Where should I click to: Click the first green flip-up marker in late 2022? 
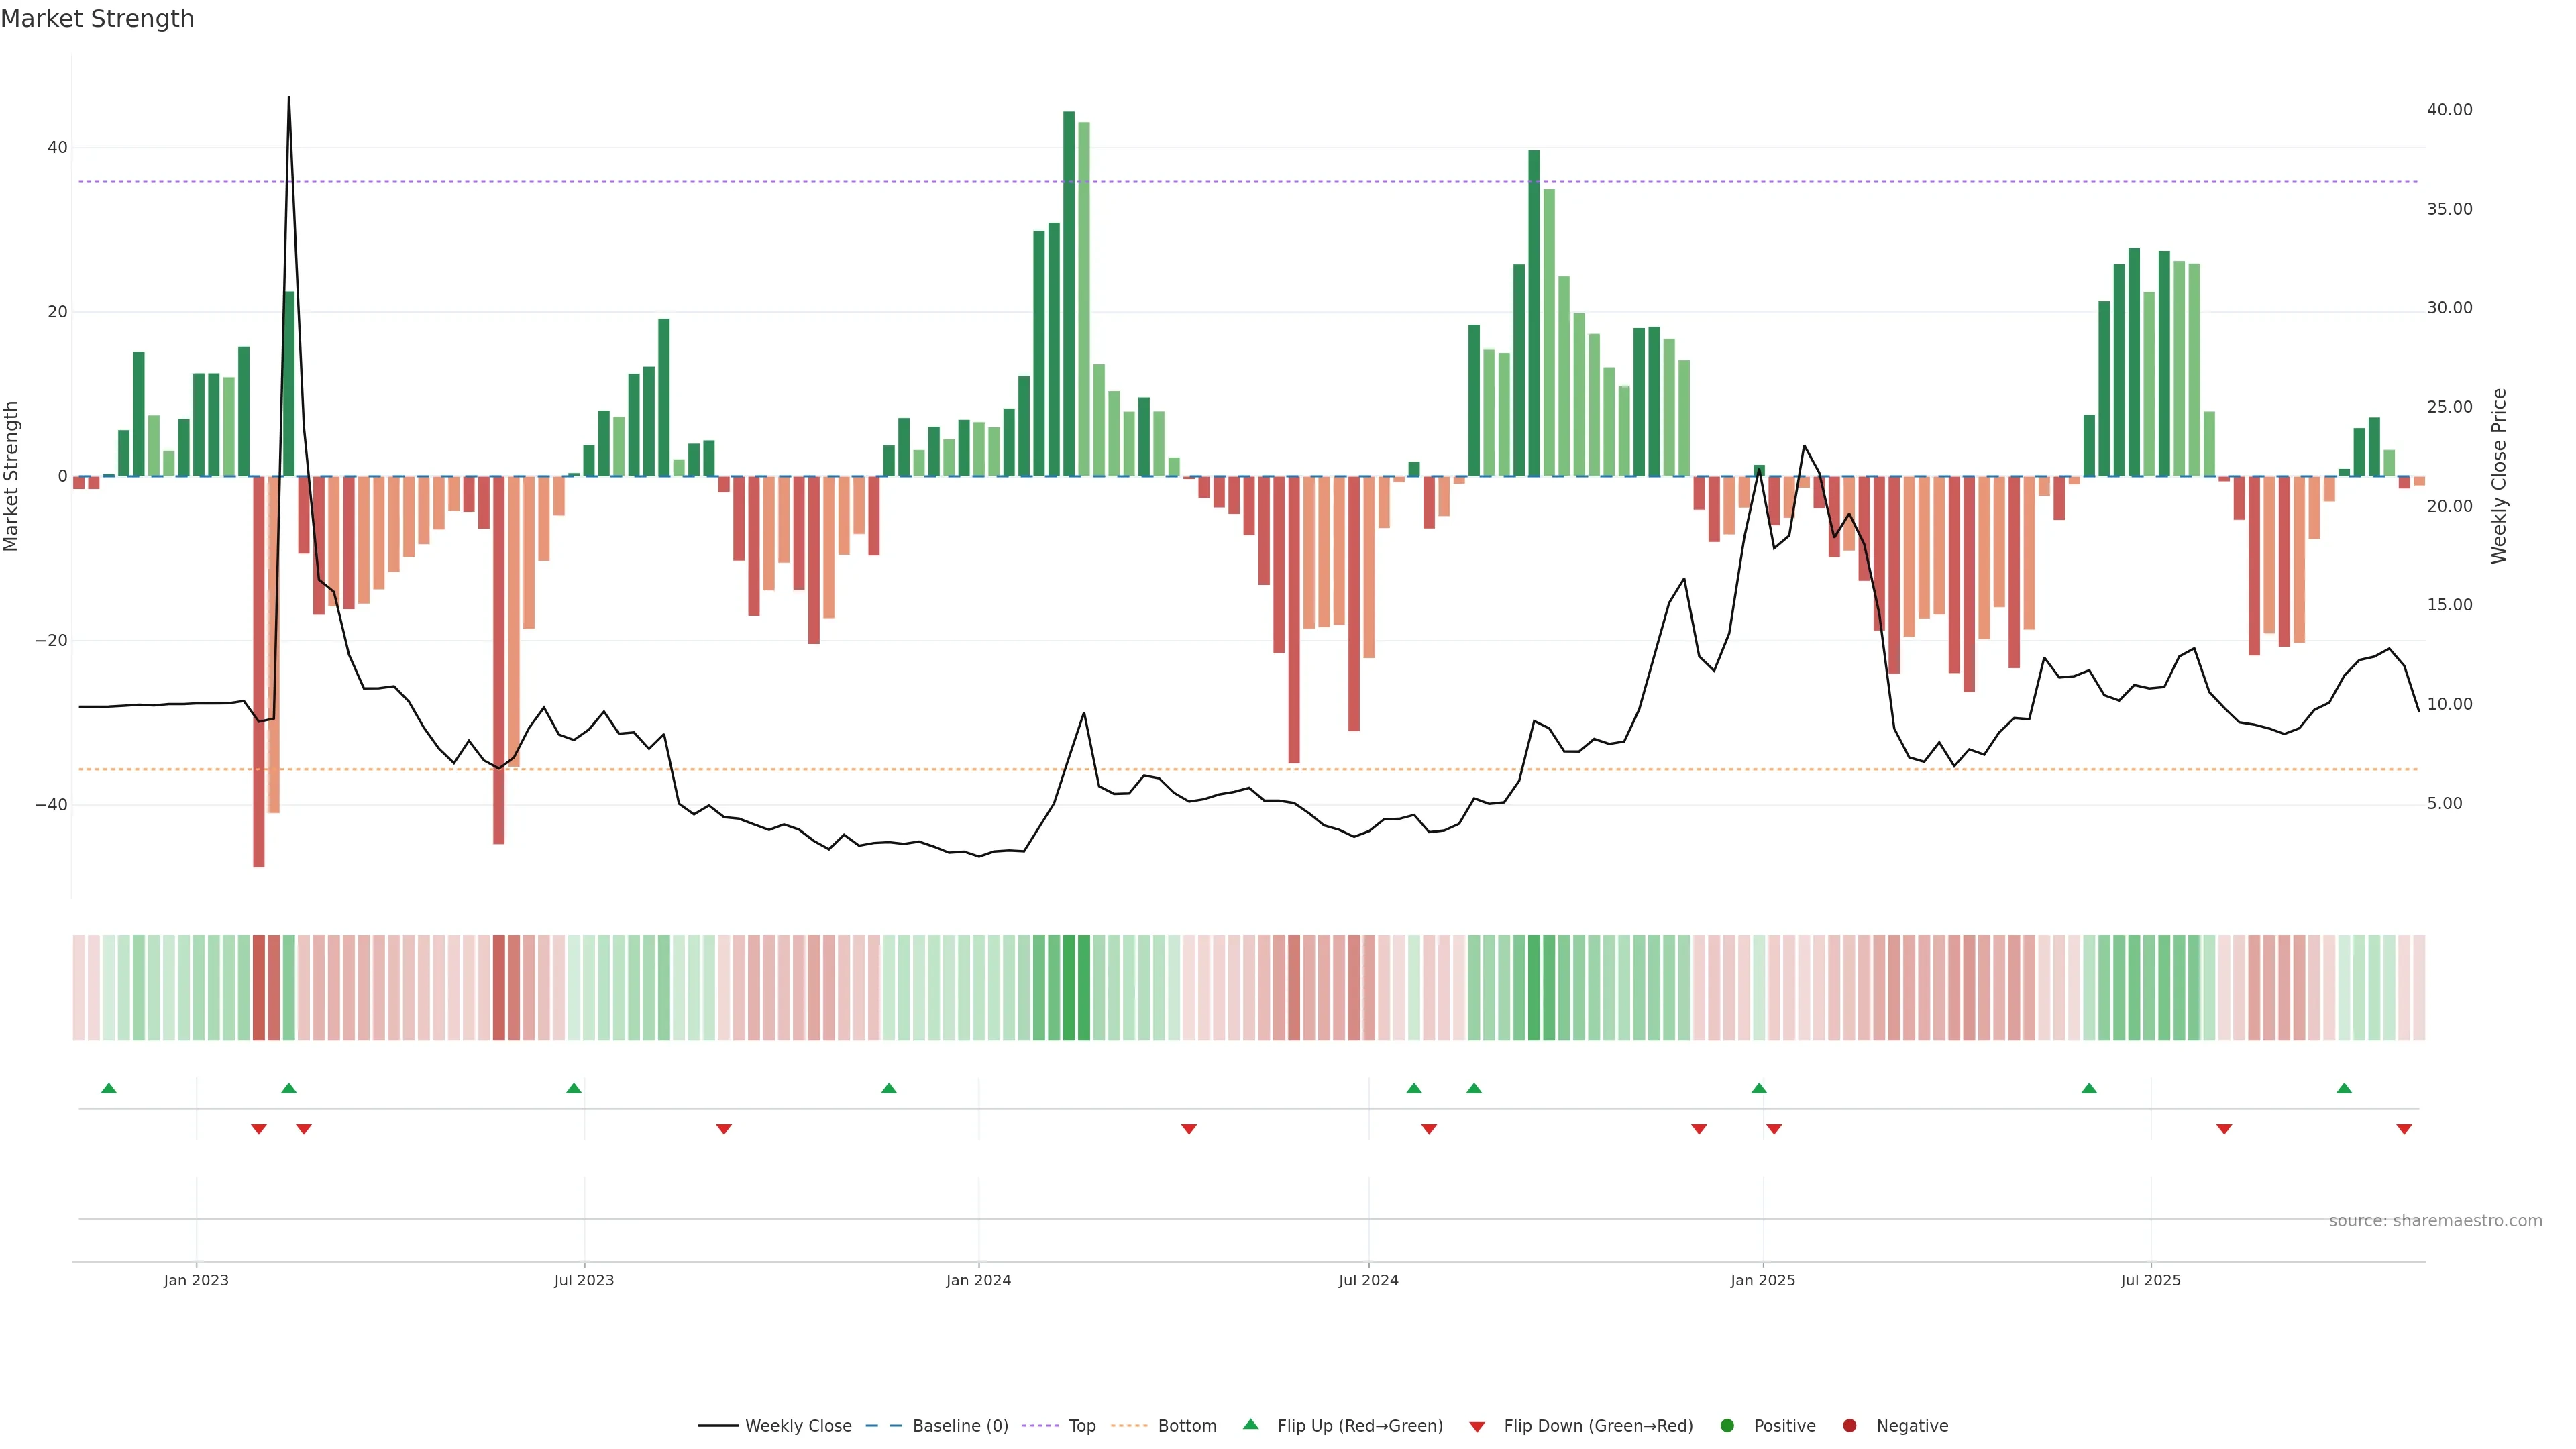(x=109, y=1088)
